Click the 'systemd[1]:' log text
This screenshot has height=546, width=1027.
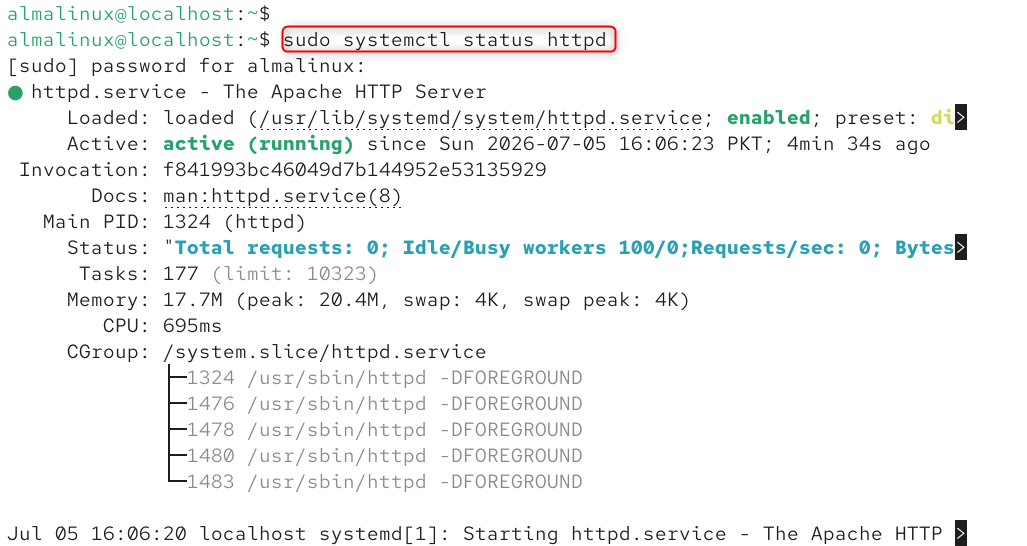(384, 533)
